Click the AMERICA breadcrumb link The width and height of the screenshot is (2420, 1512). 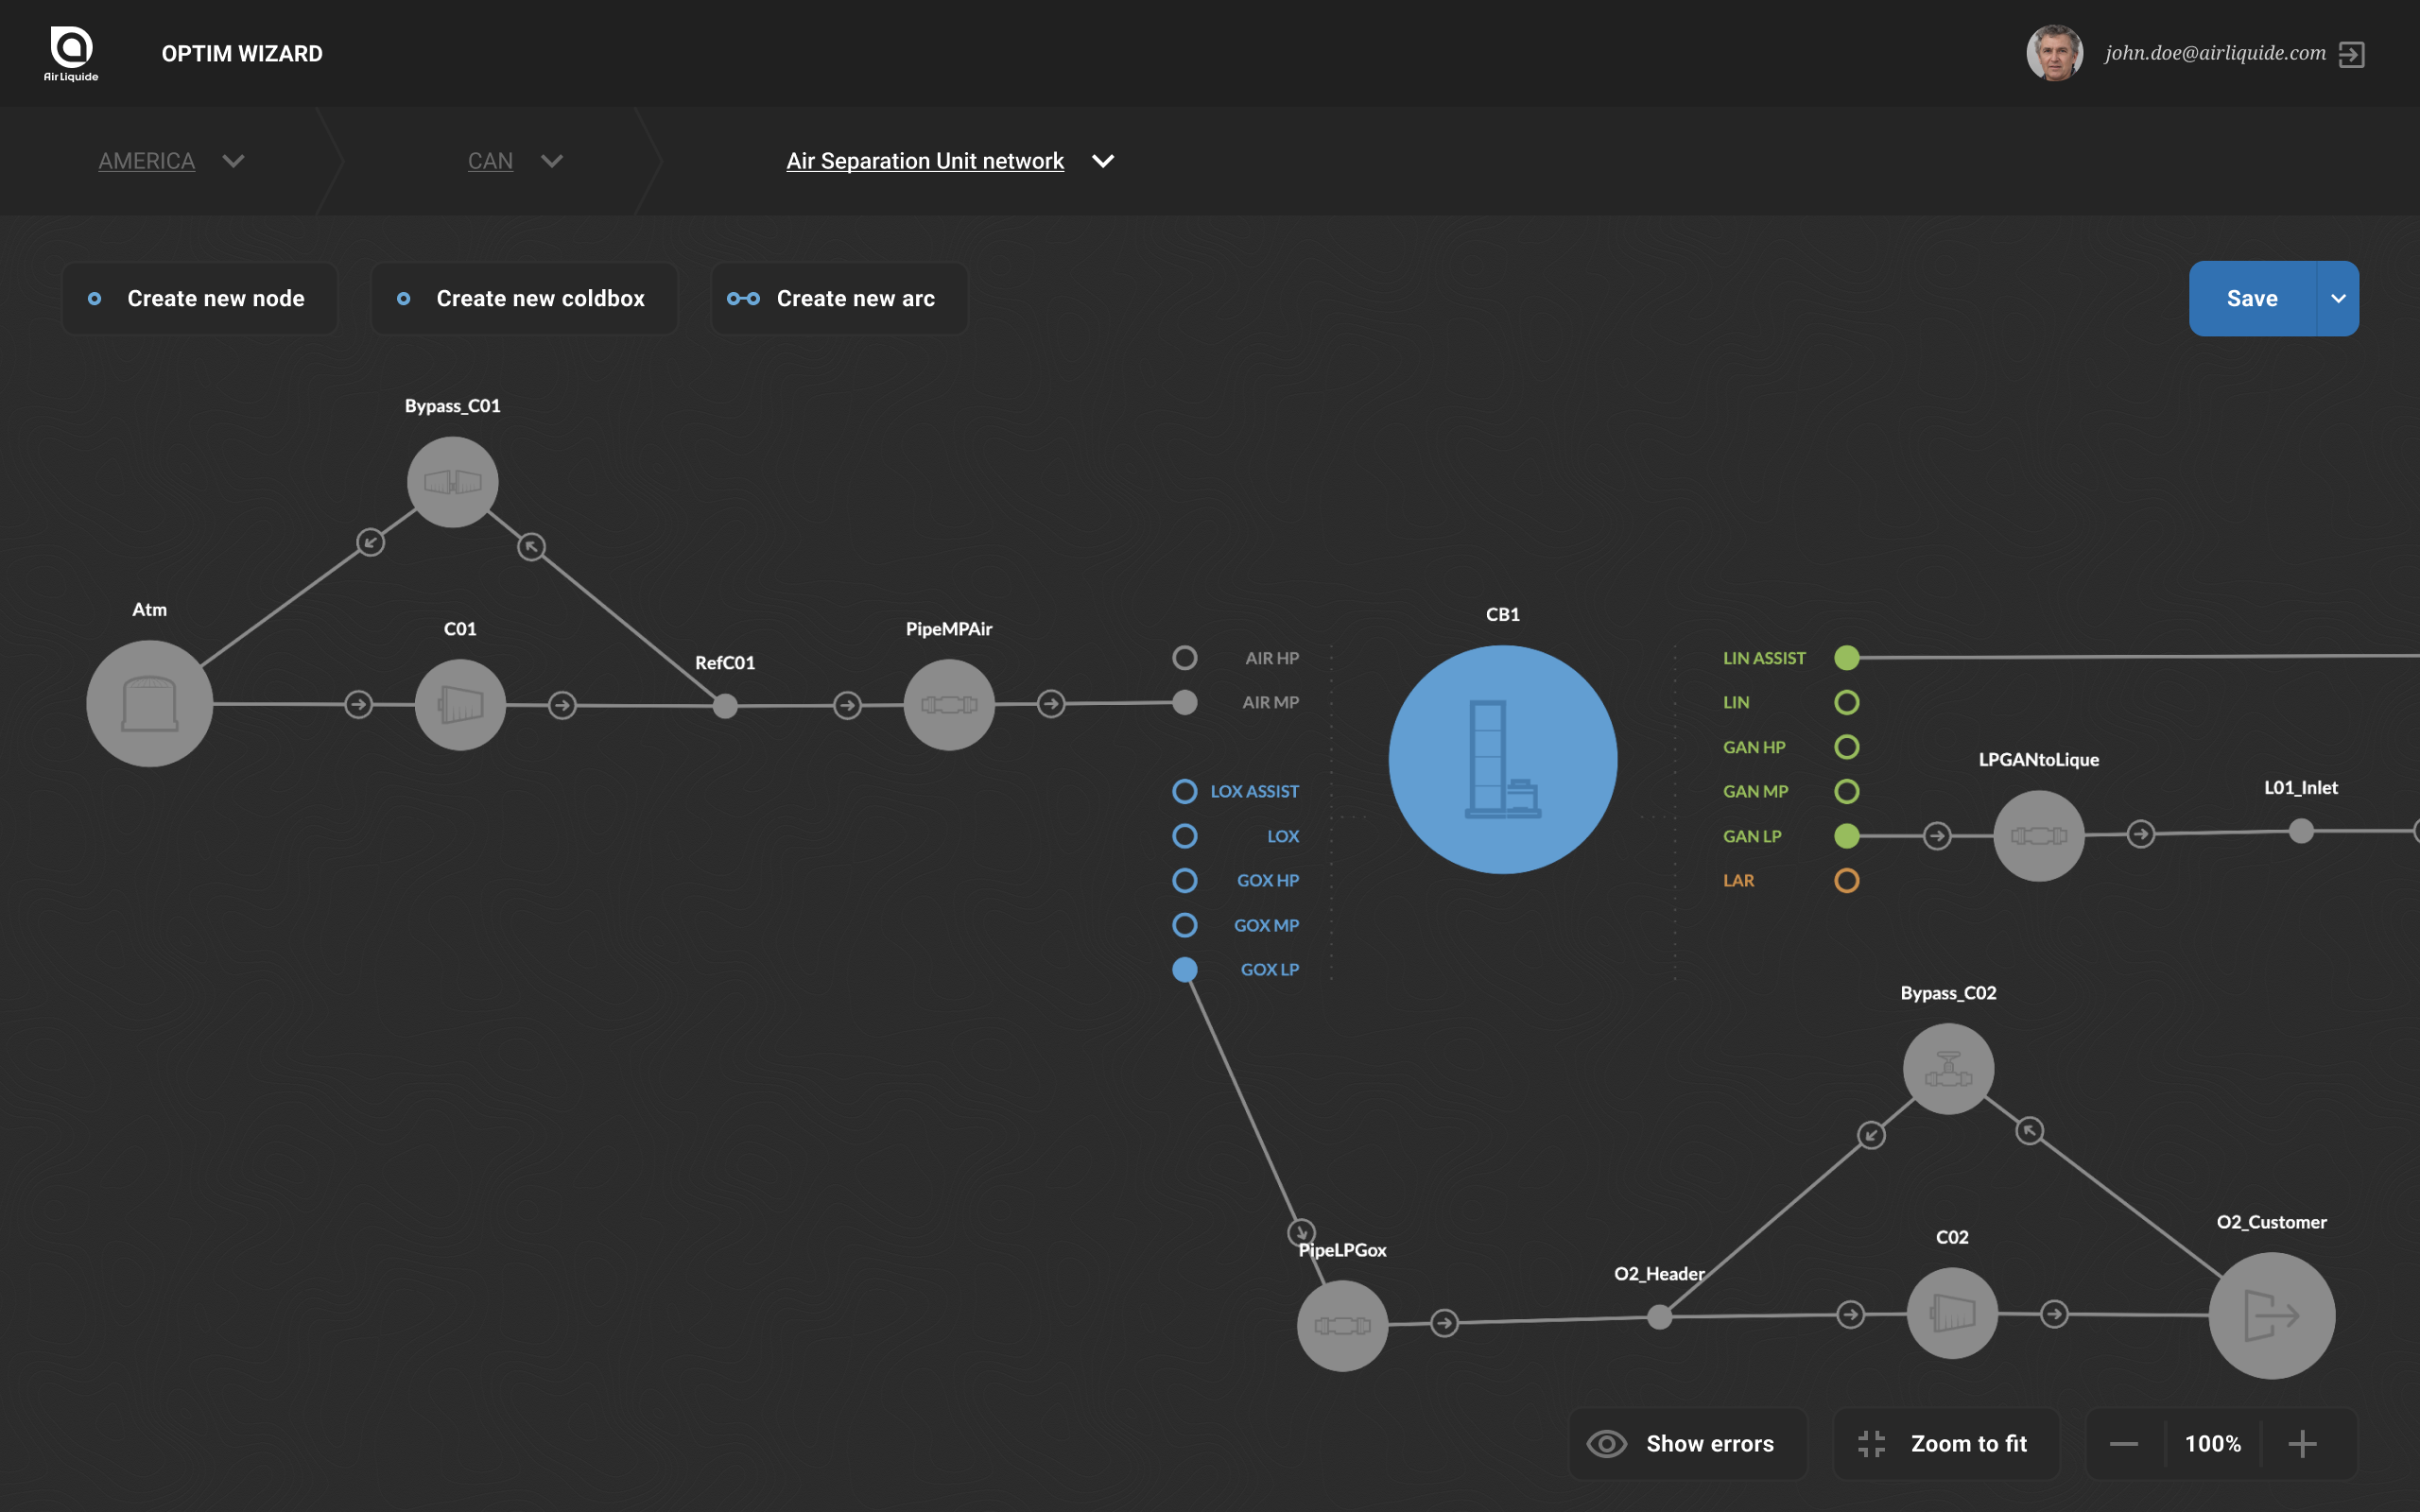click(146, 161)
